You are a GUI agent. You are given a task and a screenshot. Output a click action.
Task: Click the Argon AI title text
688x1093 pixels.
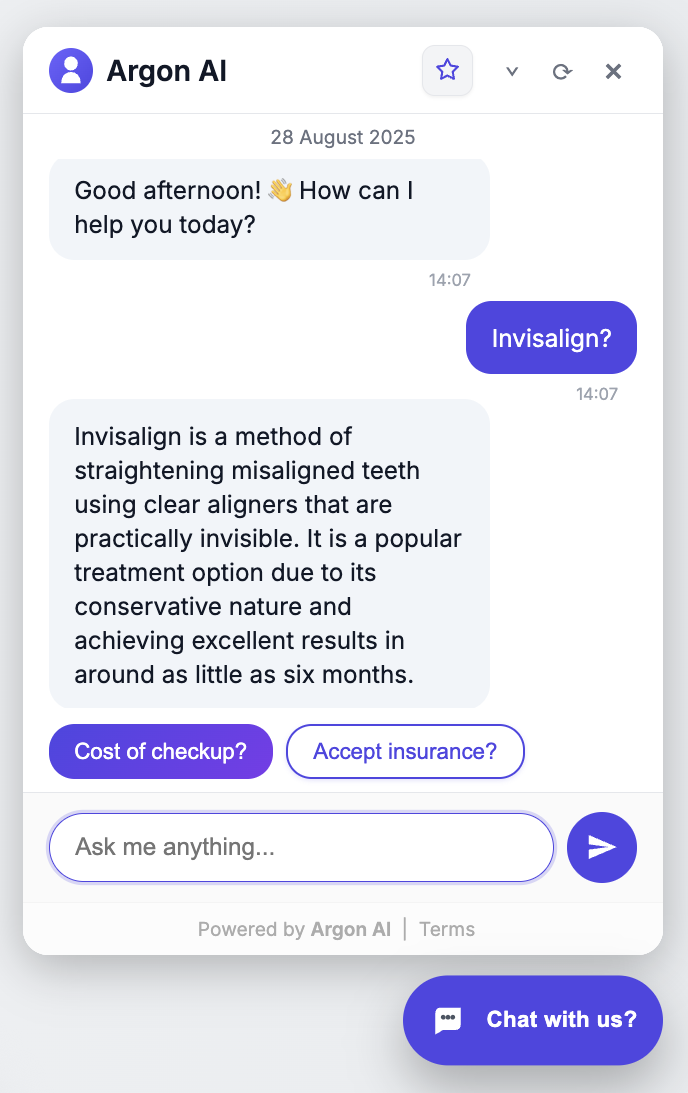tap(166, 70)
